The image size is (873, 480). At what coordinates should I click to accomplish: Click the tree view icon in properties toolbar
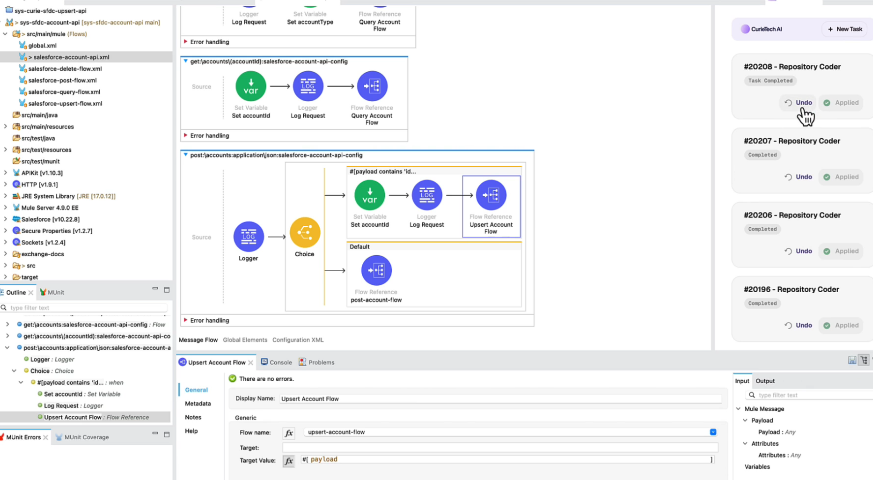pos(864,360)
